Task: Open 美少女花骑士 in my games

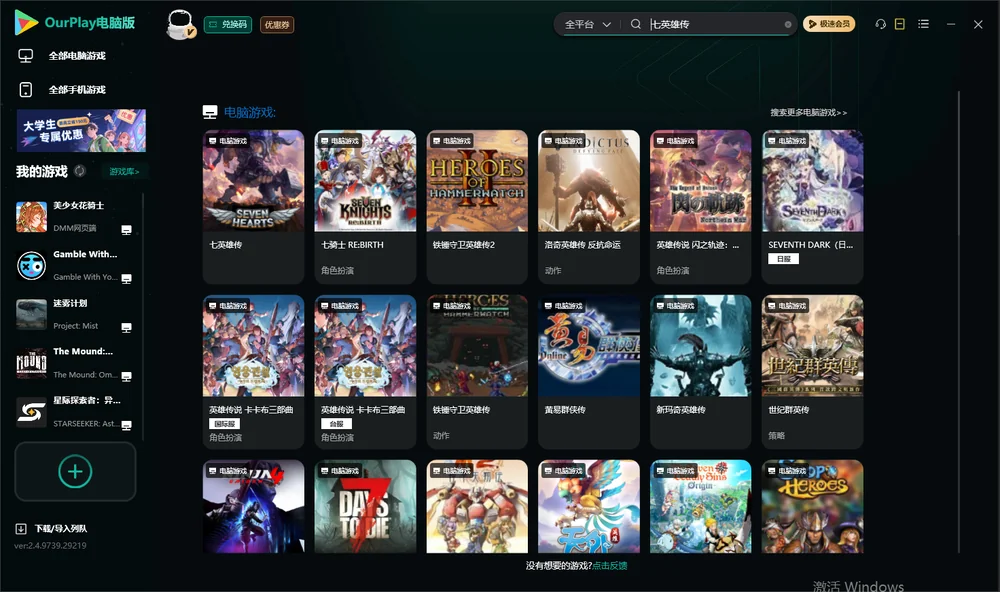Action: [75, 217]
